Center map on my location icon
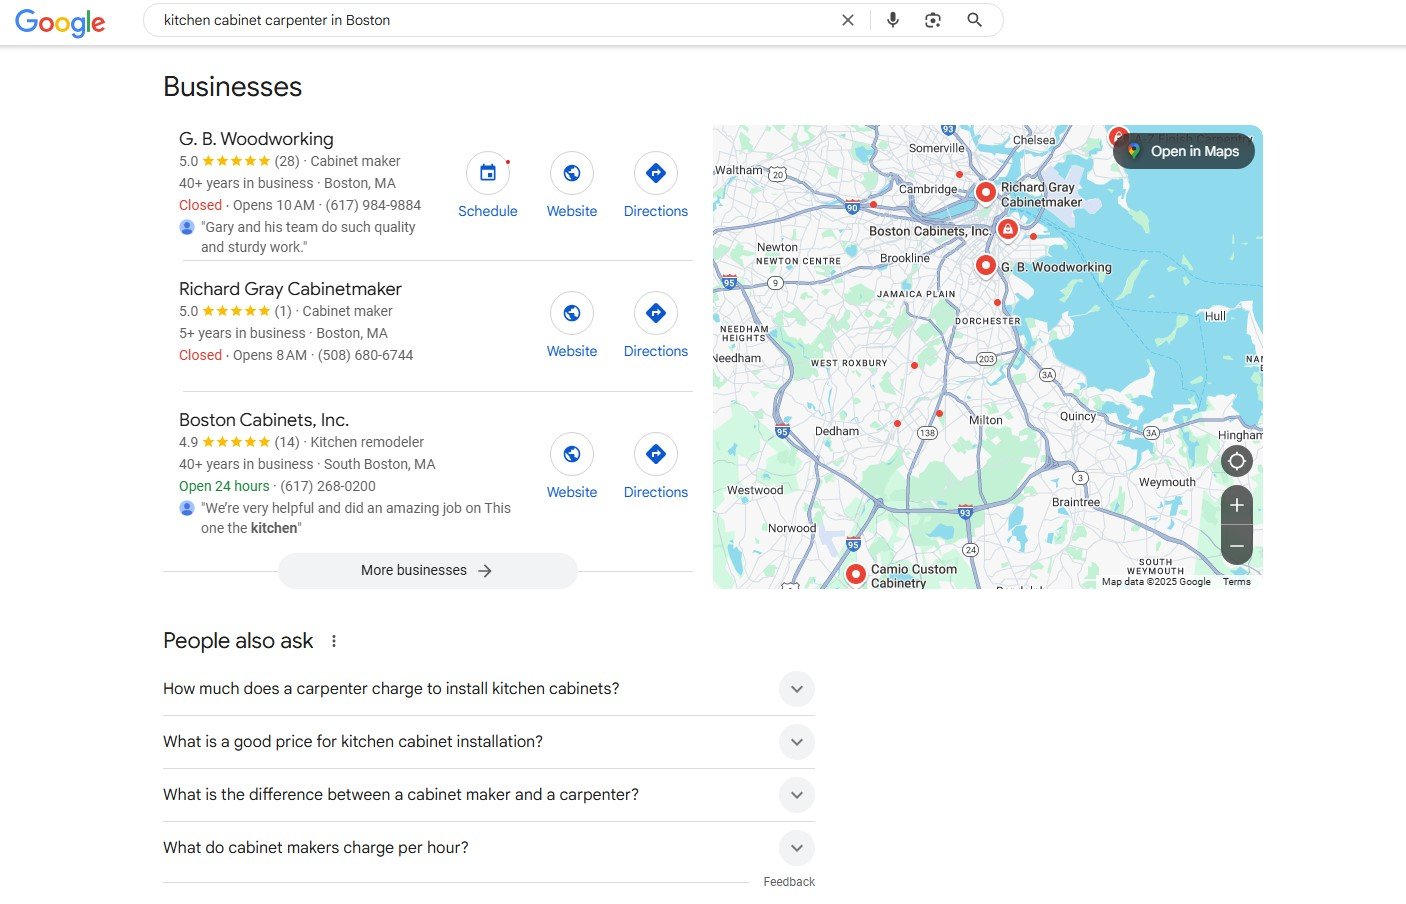 tap(1237, 461)
